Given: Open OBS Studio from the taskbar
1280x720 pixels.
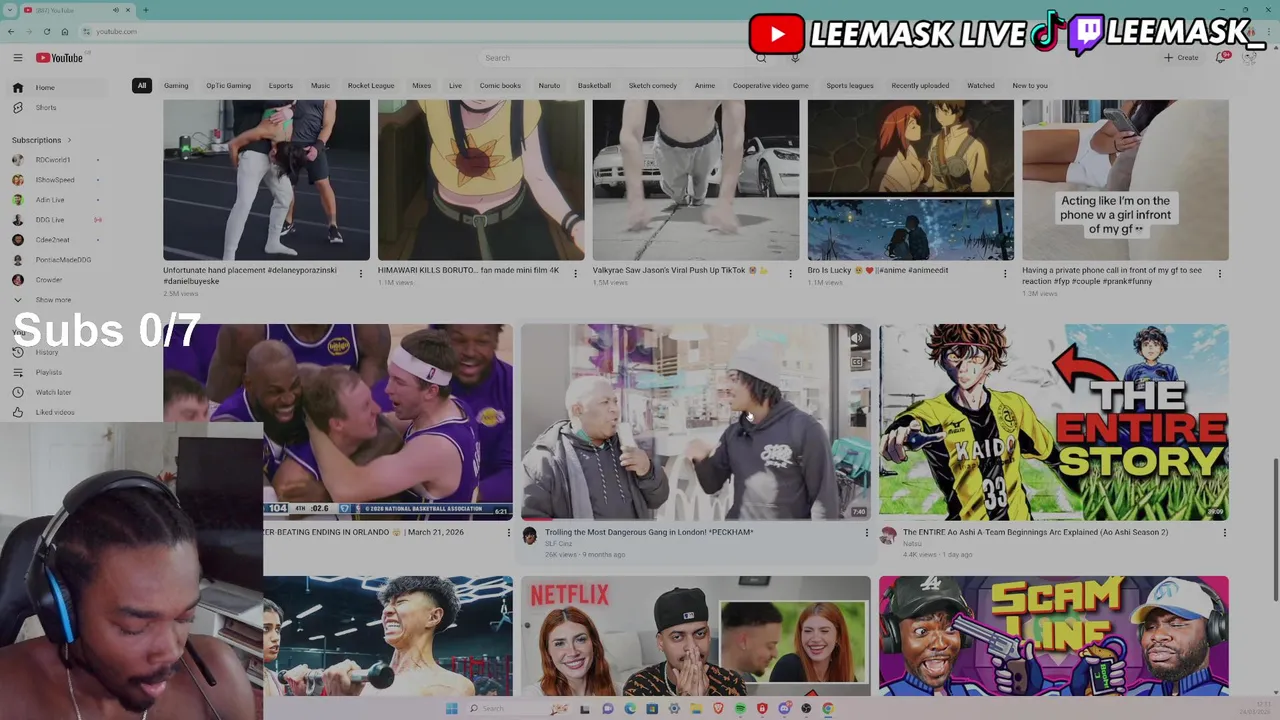Looking at the screenshot, I should [x=806, y=709].
